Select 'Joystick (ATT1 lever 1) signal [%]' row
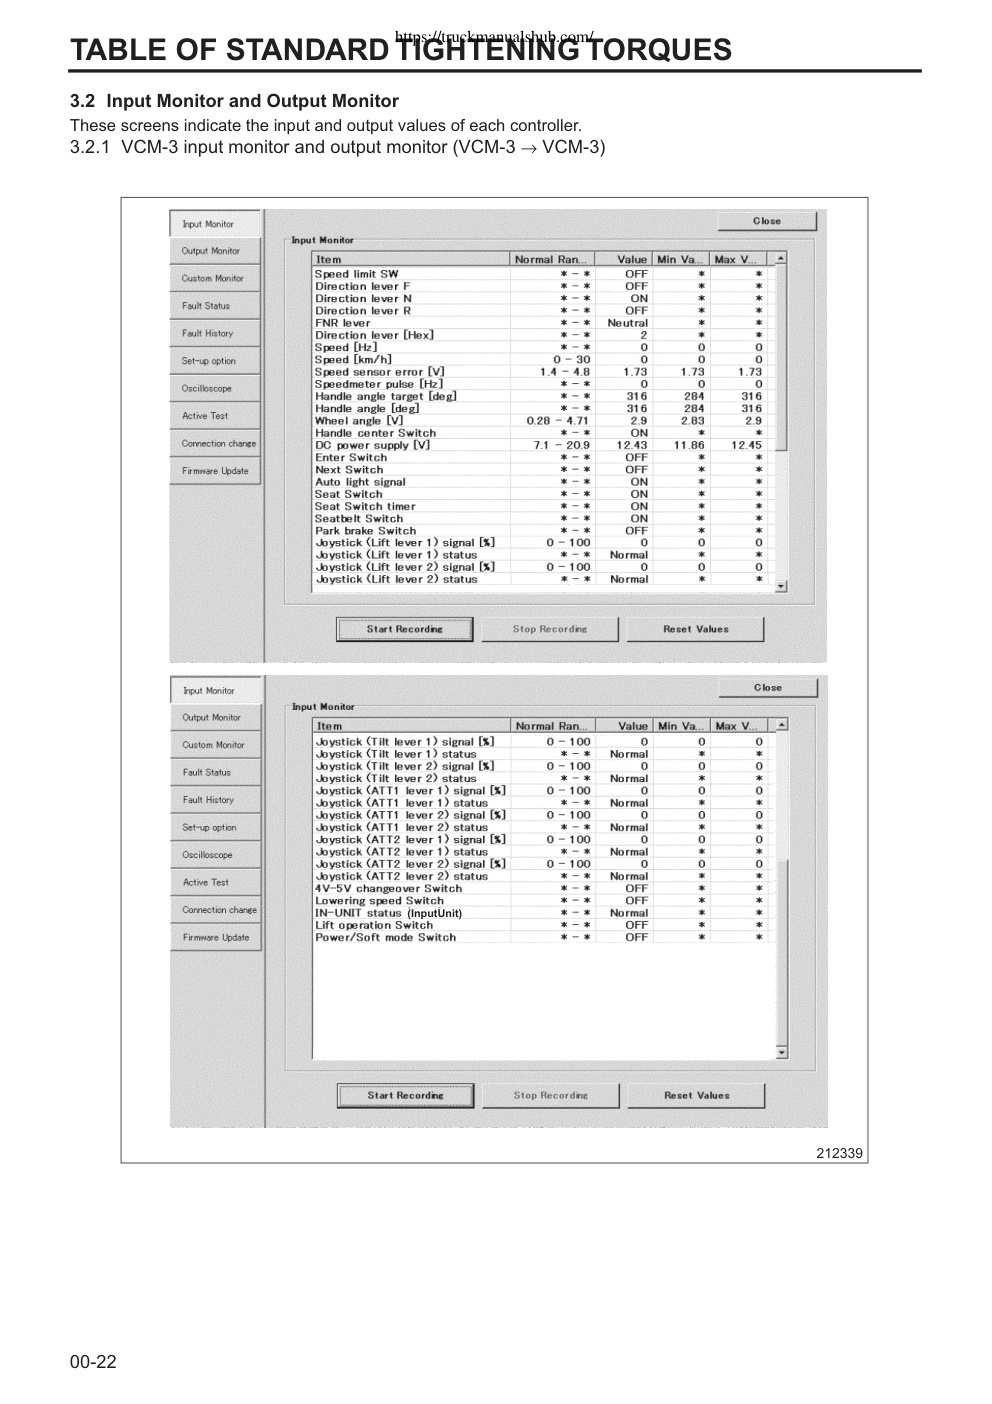 point(543,791)
